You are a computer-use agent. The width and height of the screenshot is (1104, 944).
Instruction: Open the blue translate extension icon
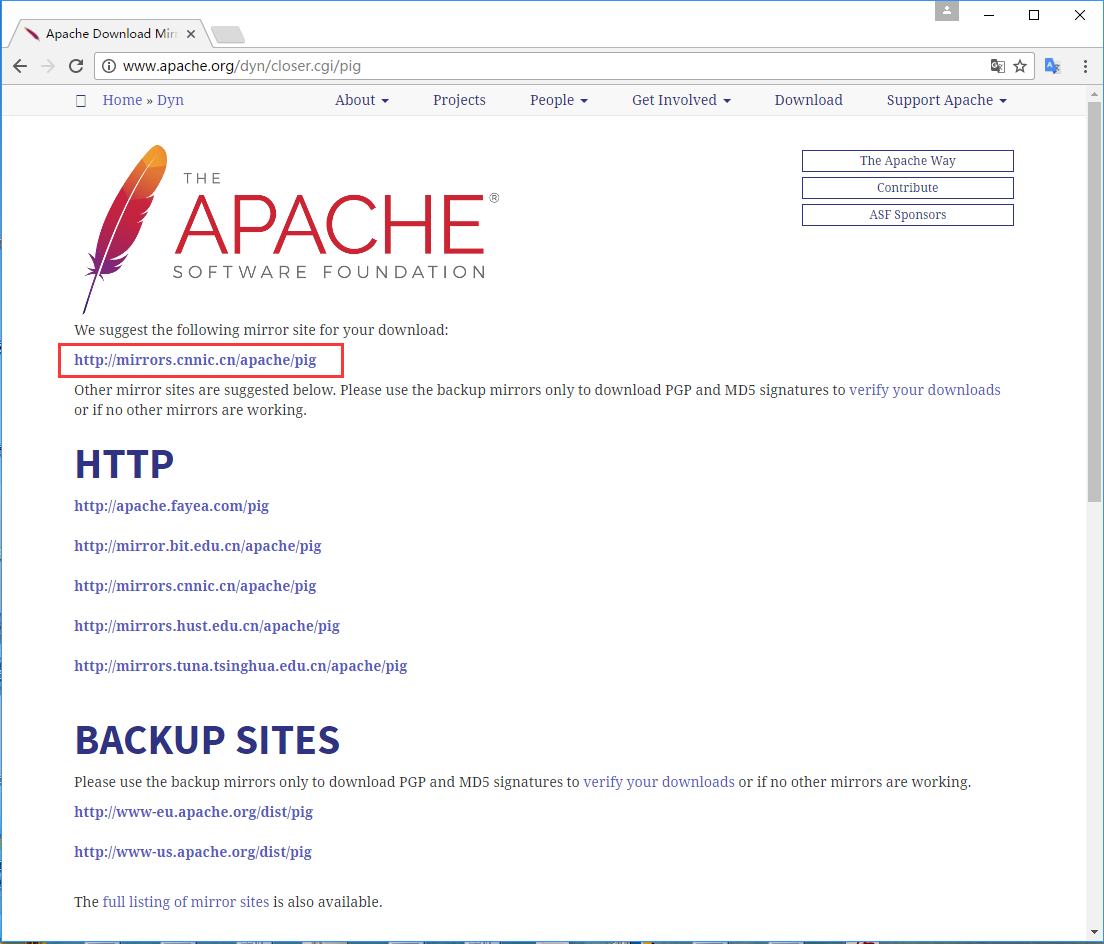(x=1052, y=65)
